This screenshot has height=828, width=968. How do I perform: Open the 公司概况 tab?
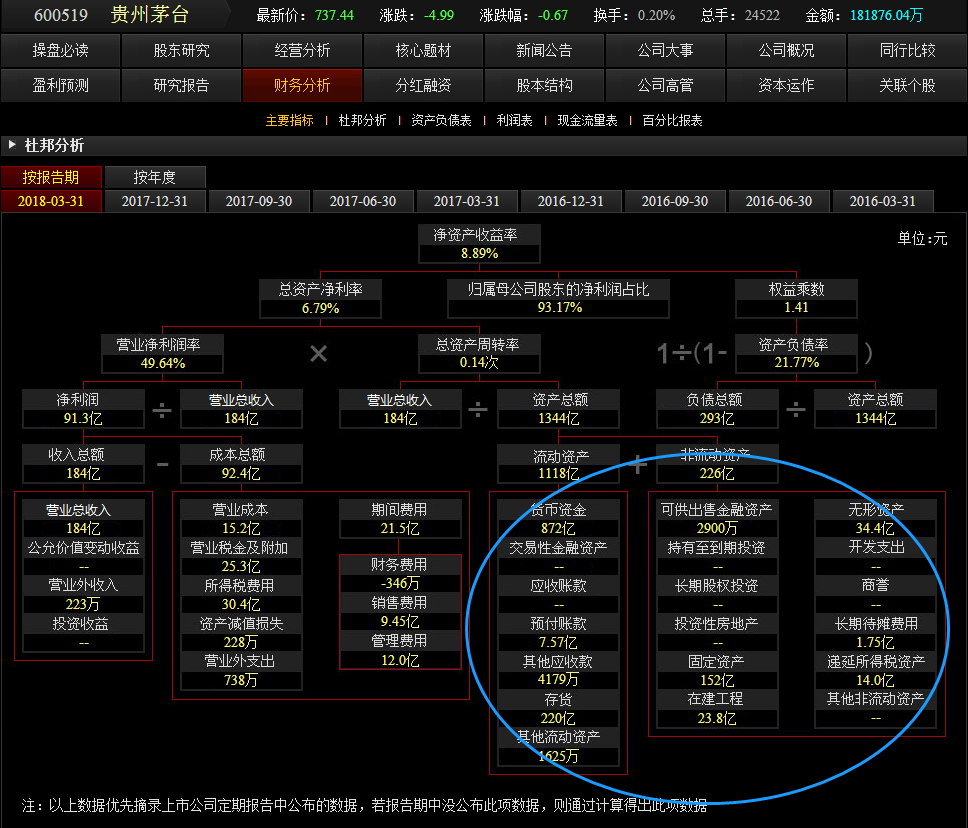pyautogui.click(x=786, y=51)
